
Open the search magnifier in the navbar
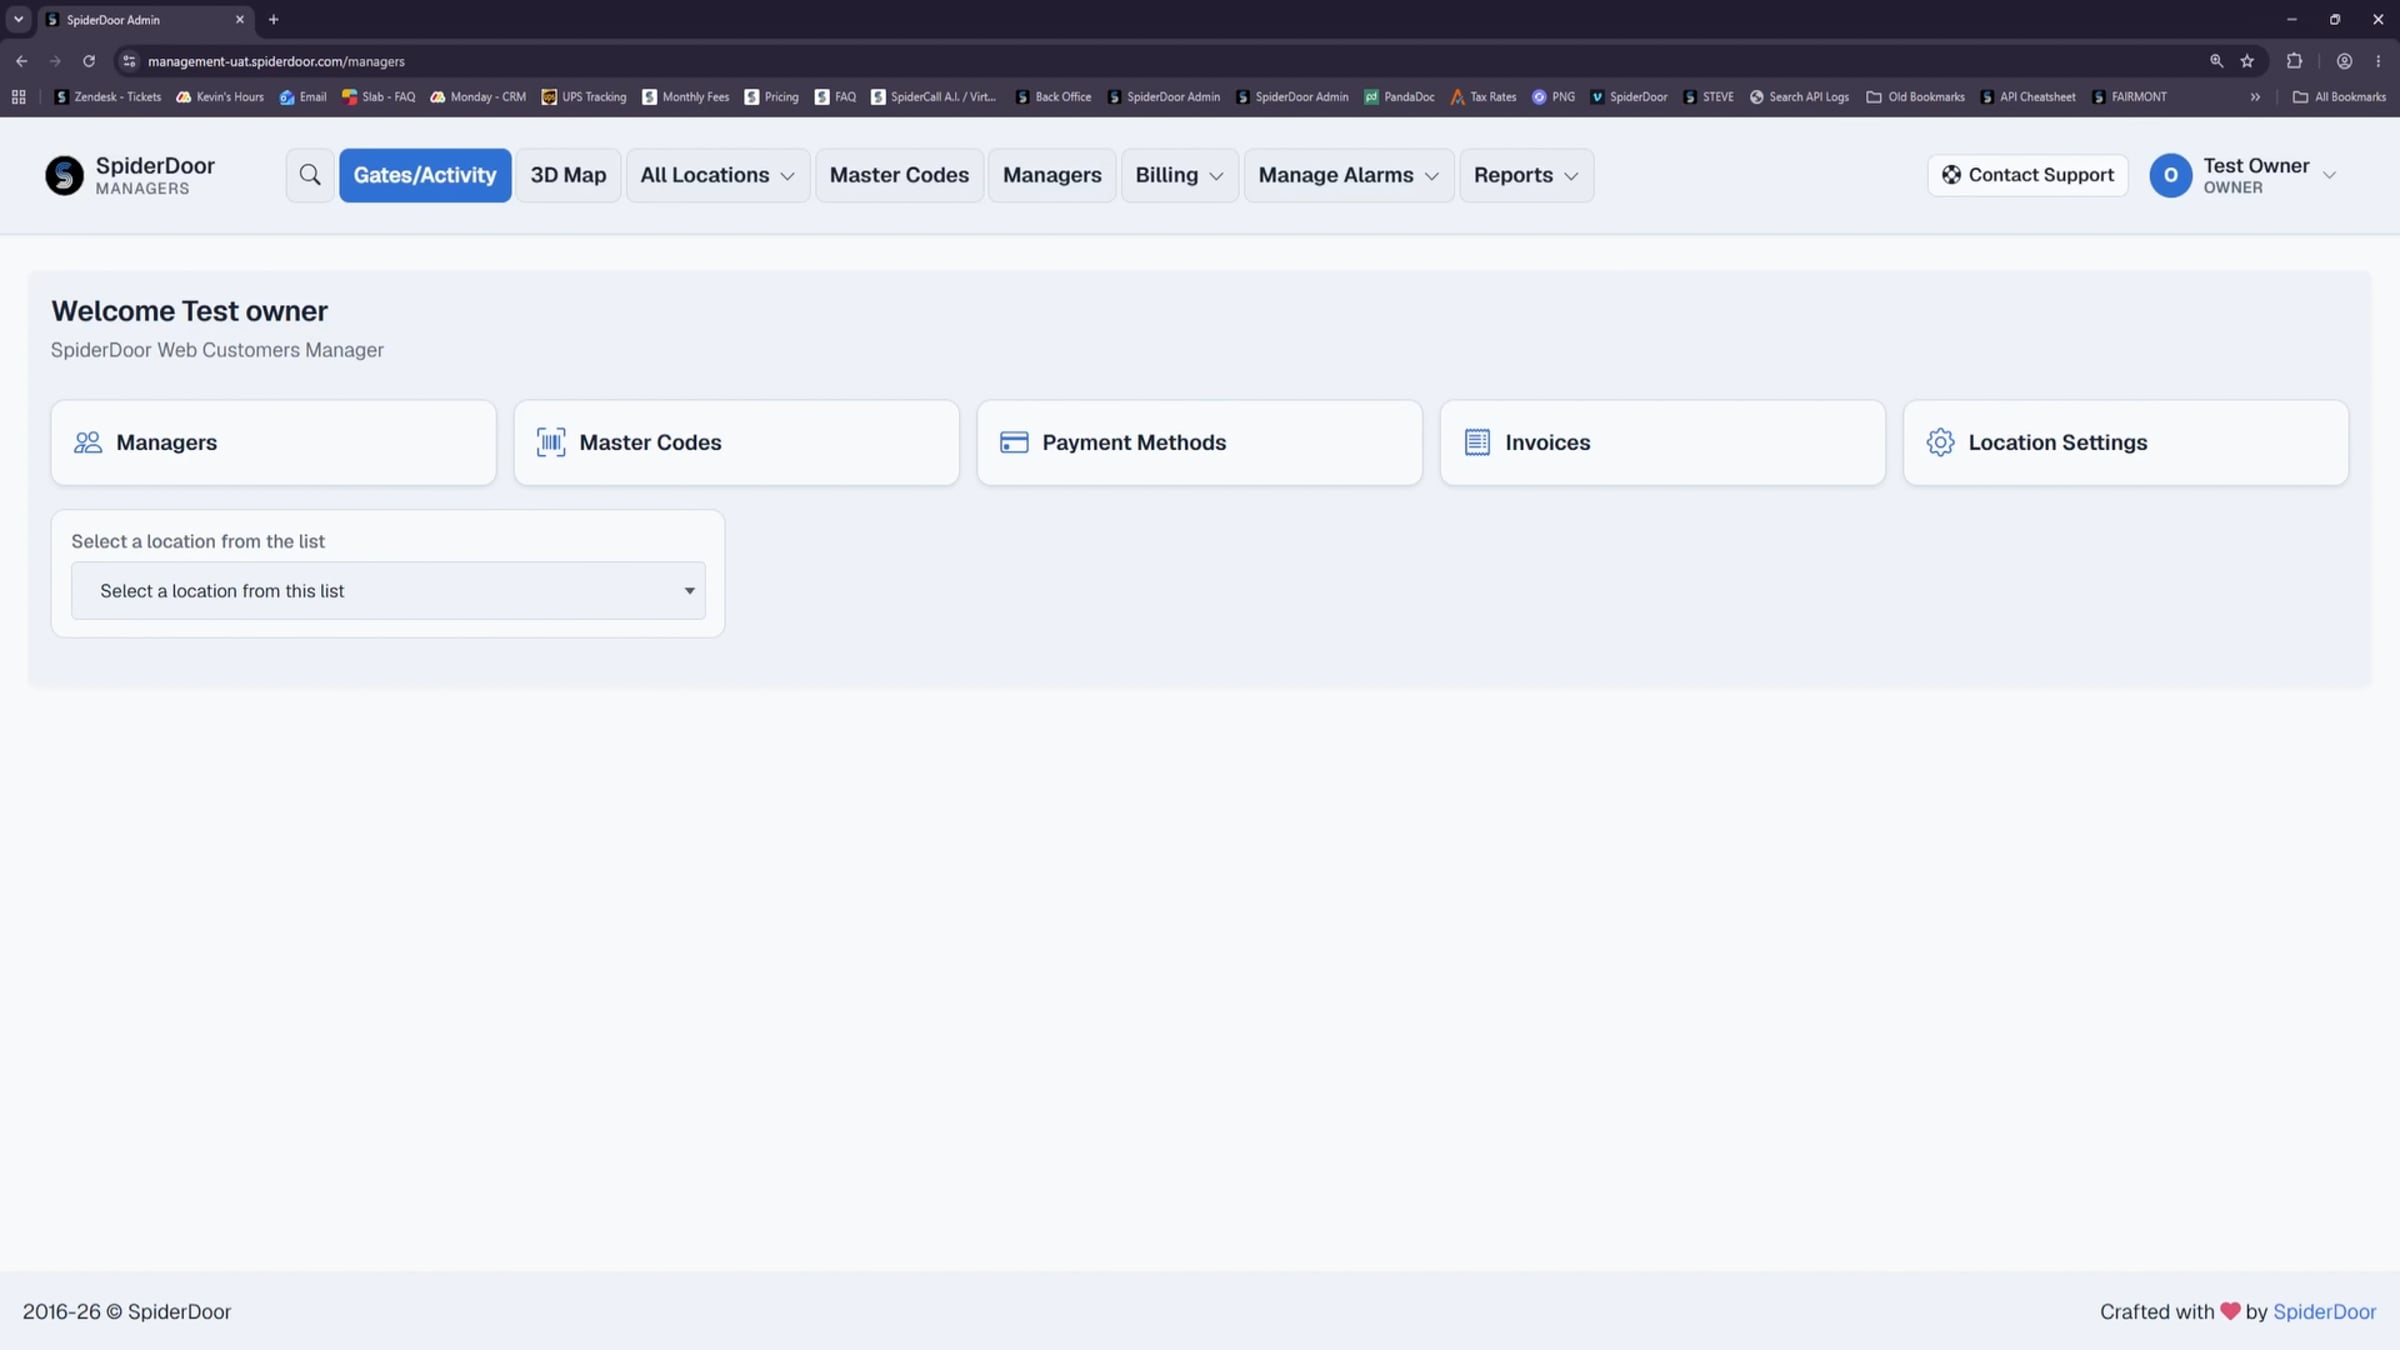tap(310, 175)
